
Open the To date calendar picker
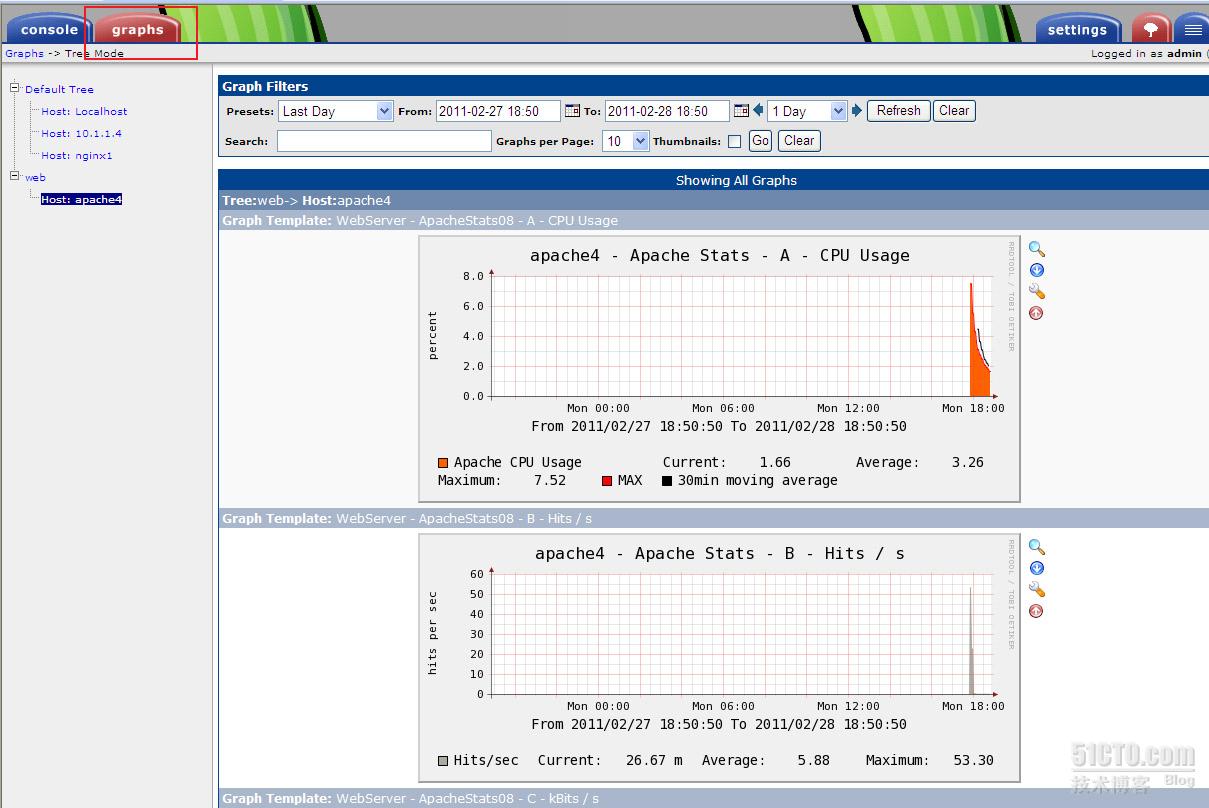(x=741, y=111)
